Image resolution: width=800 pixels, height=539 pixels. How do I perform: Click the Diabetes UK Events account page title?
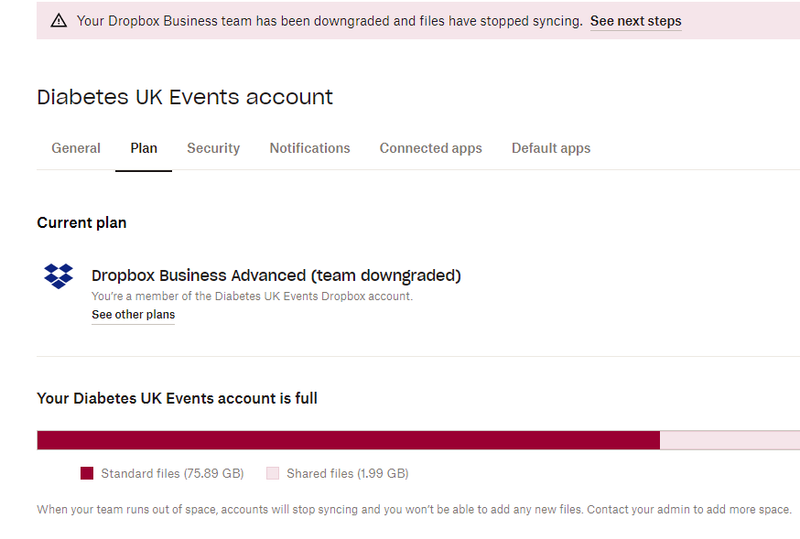tap(185, 97)
